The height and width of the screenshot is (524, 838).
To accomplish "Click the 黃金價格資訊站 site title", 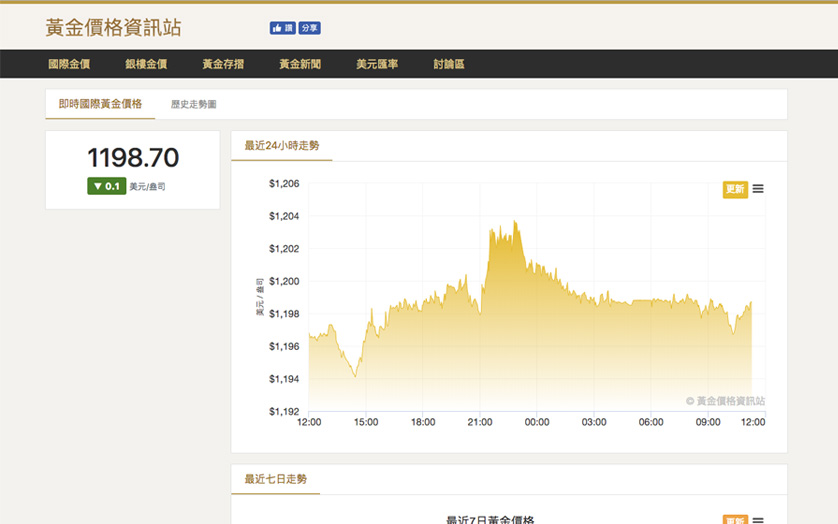I will [x=114, y=28].
